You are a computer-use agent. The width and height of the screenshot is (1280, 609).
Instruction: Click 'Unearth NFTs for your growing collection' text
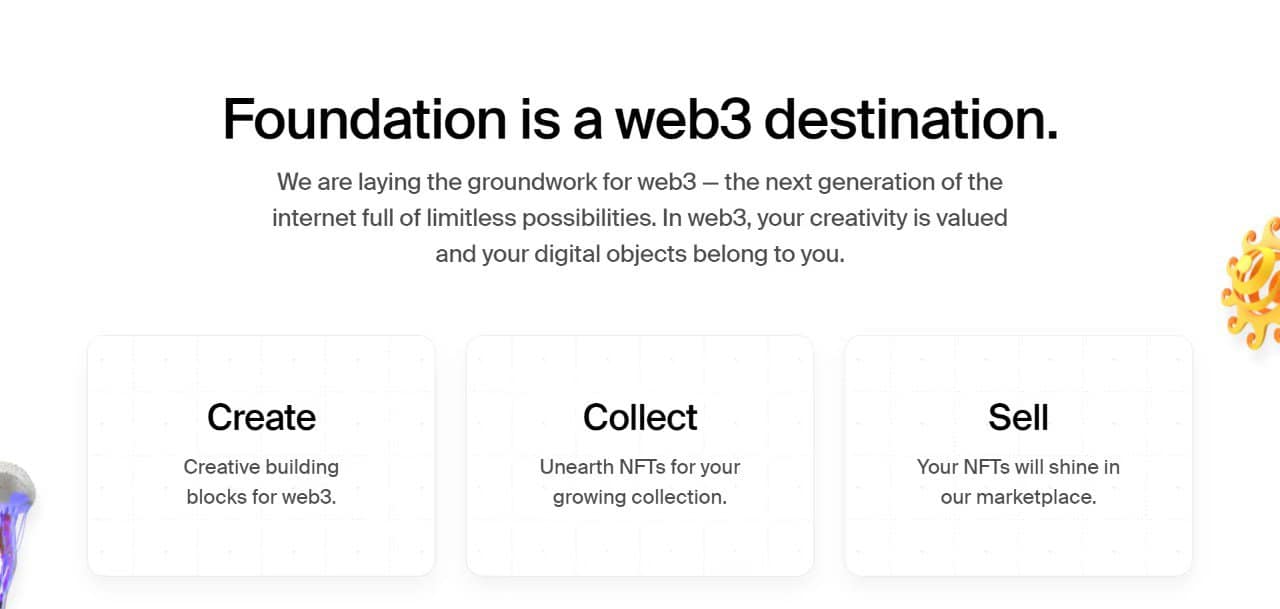pos(640,482)
